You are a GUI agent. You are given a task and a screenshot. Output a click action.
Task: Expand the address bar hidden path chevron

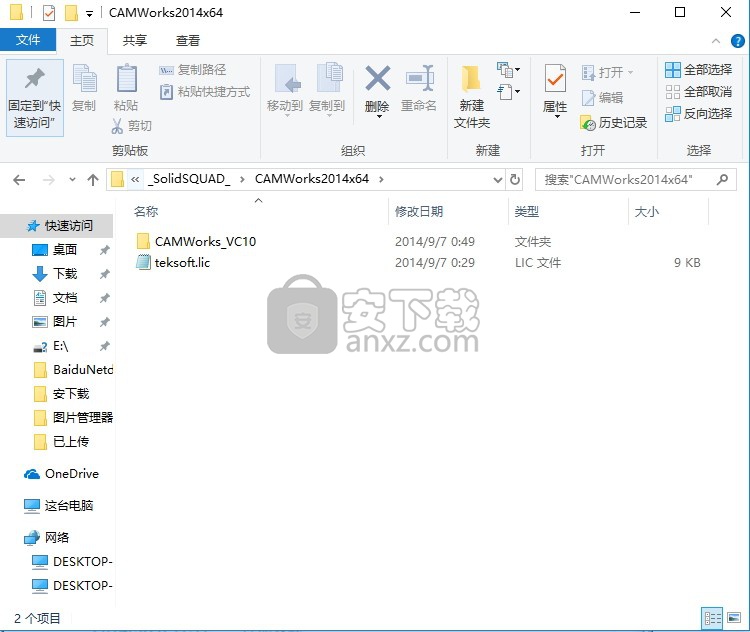point(135,180)
